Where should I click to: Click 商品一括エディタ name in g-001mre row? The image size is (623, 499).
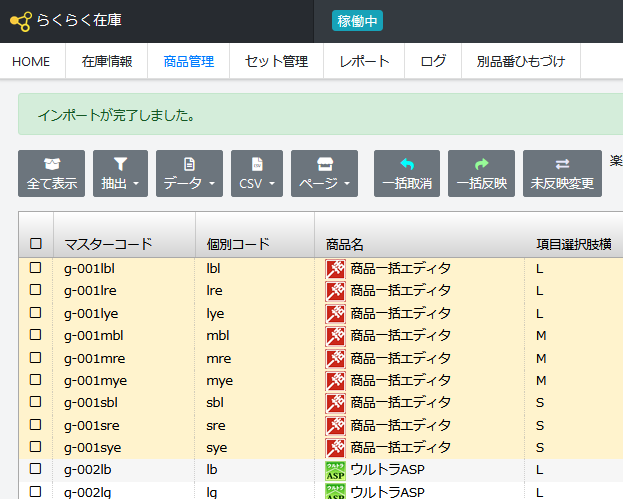[x=400, y=358]
